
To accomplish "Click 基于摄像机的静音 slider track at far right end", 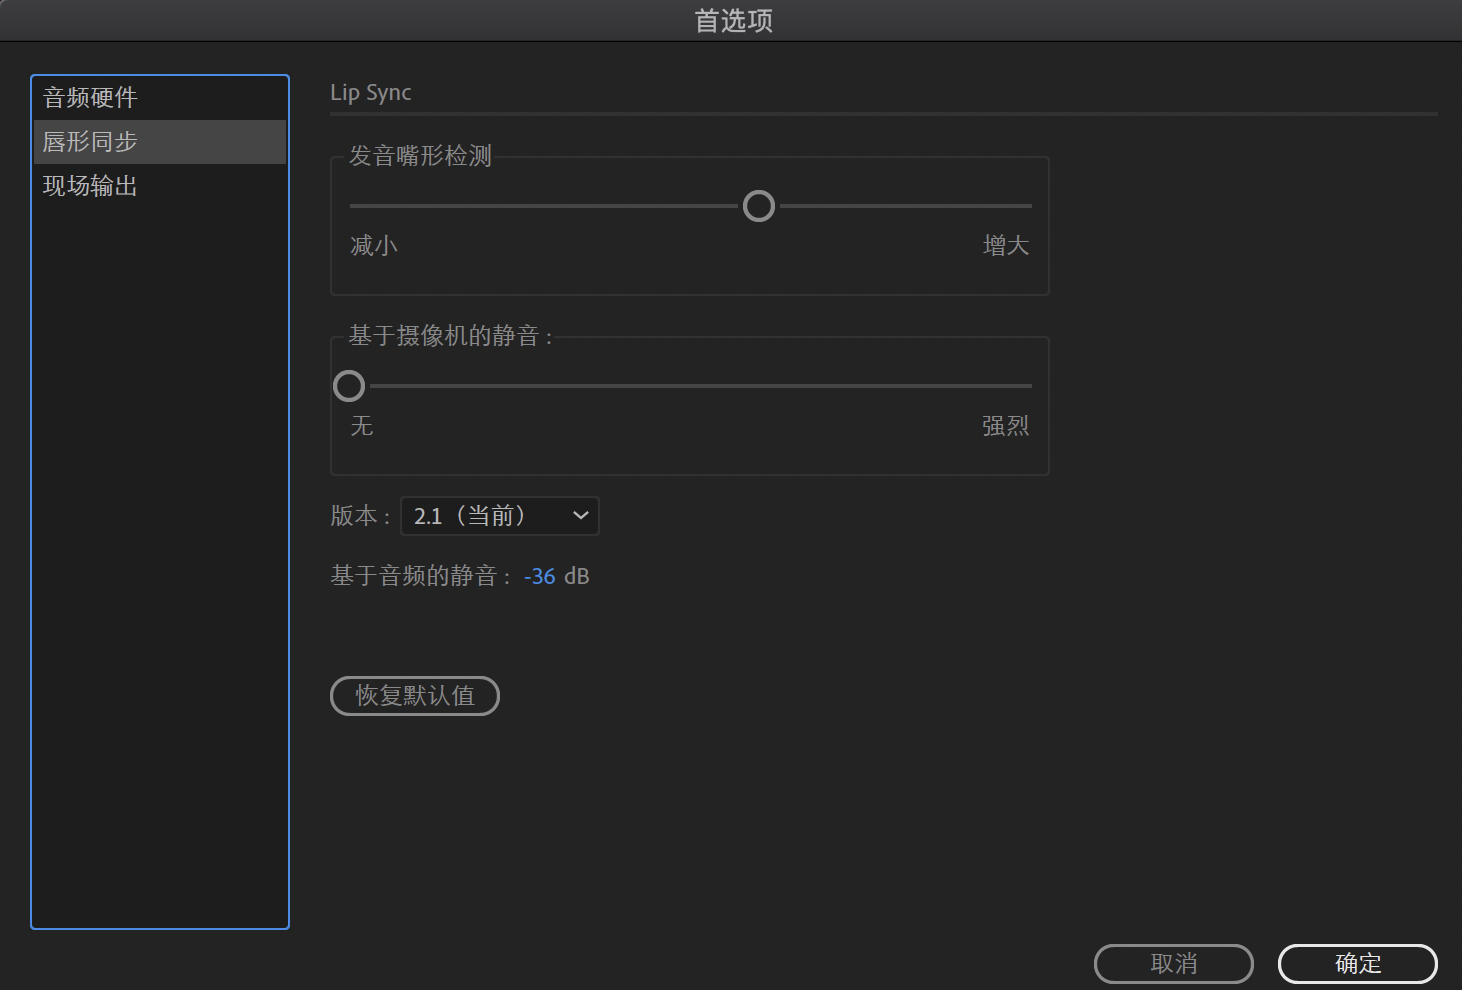I will click(1028, 386).
